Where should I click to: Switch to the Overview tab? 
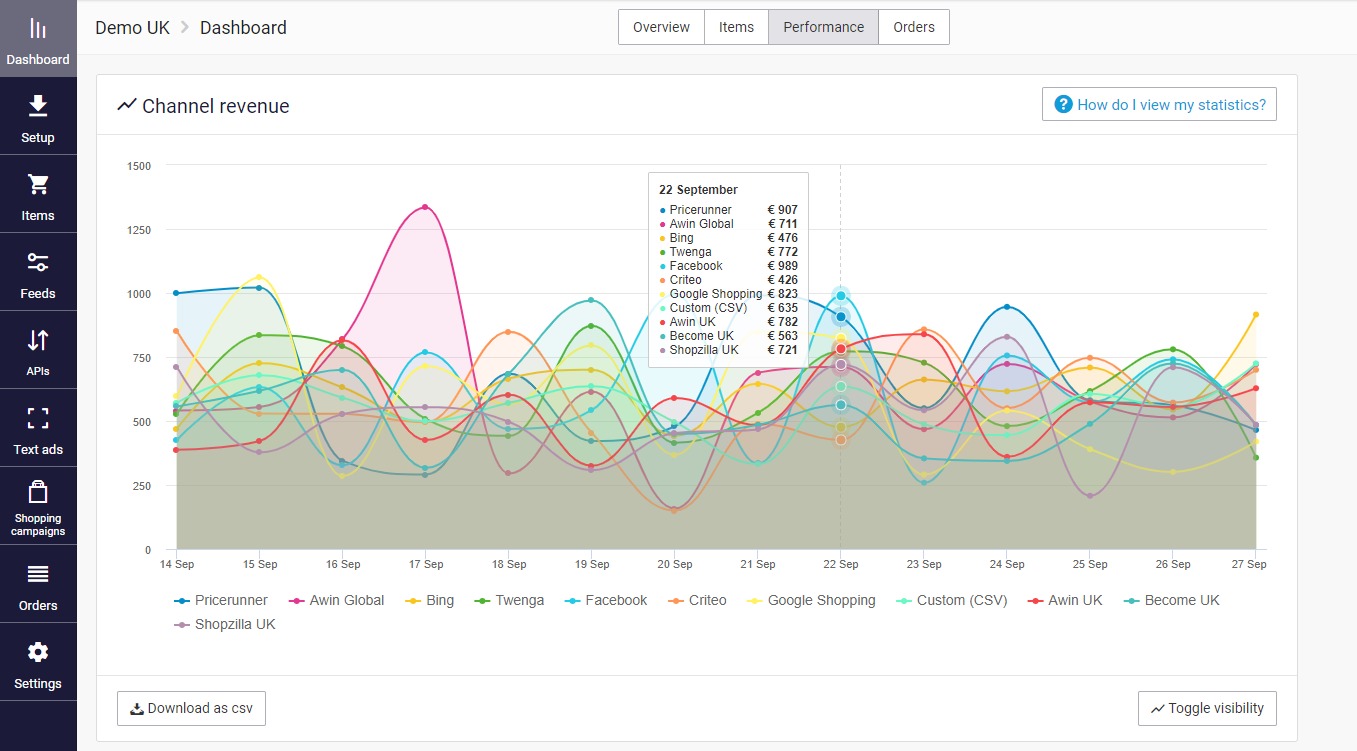[x=661, y=27]
